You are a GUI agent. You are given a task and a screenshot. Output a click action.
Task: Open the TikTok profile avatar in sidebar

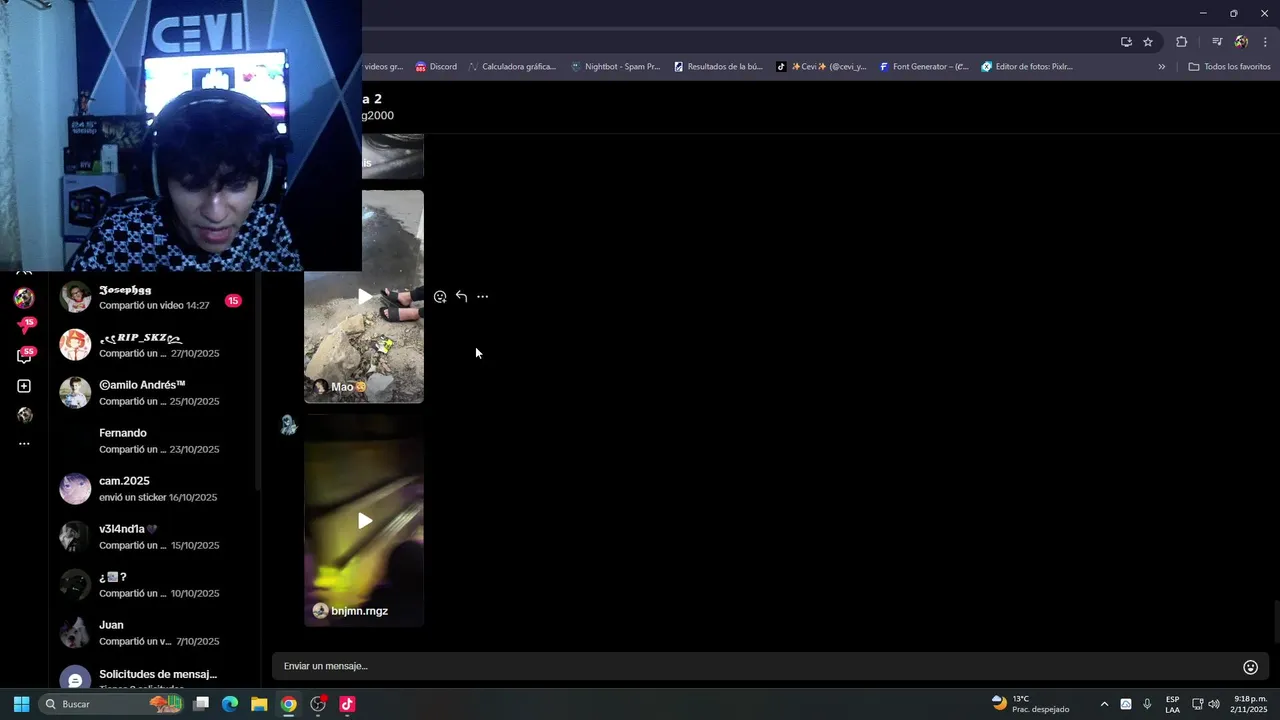[x=24, y=415]
